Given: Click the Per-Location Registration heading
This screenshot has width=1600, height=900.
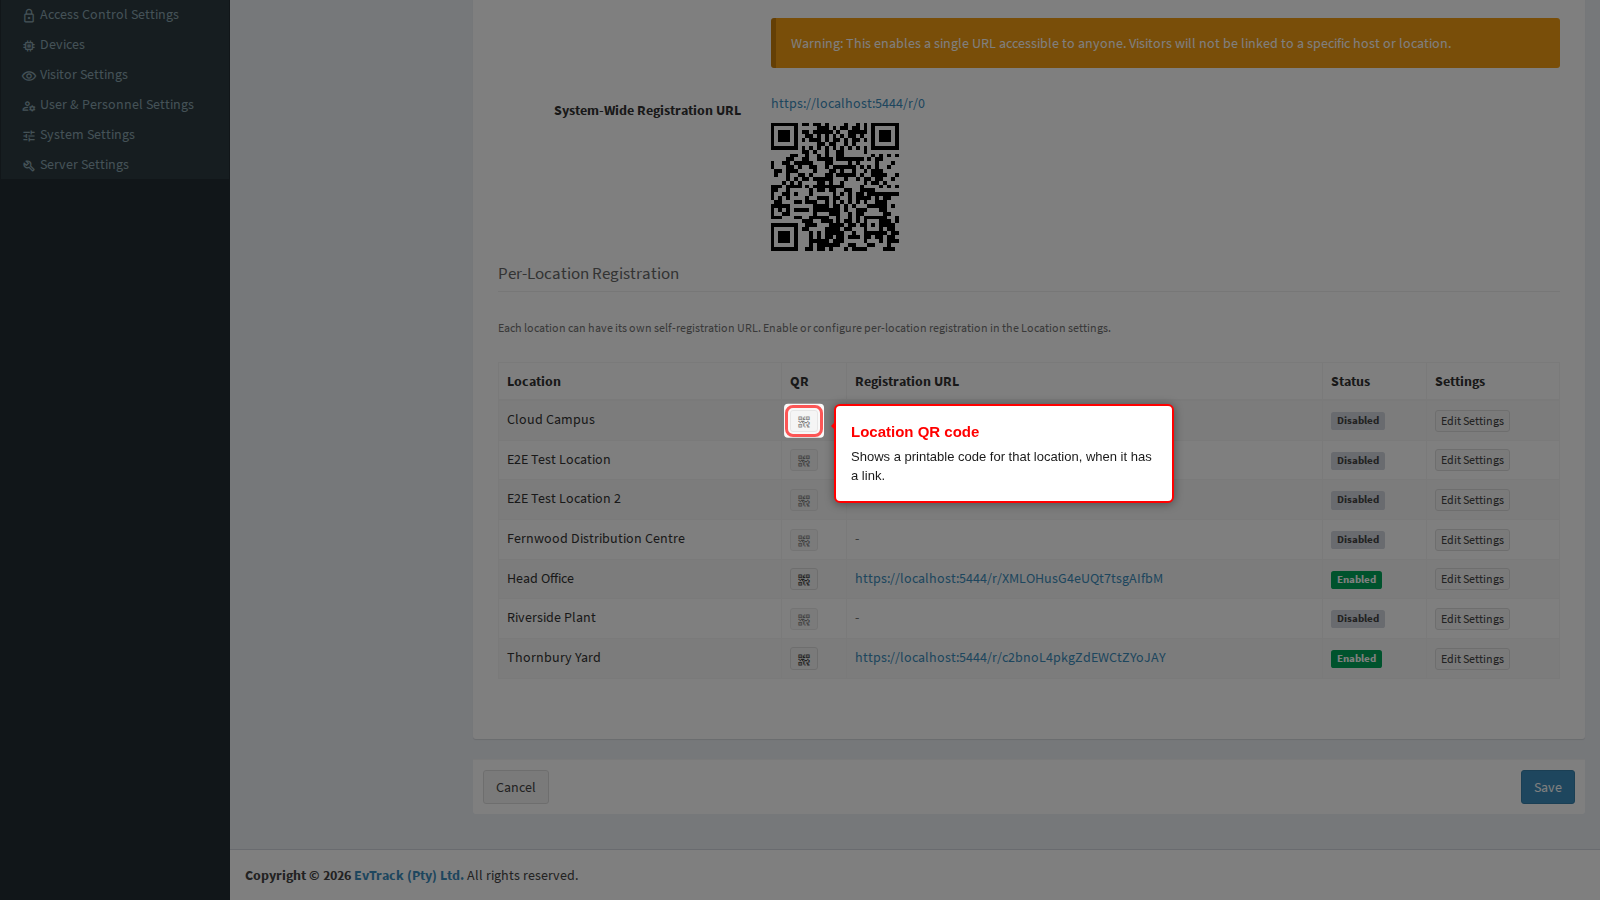Looking at the screenshot, I should point(588,273).
